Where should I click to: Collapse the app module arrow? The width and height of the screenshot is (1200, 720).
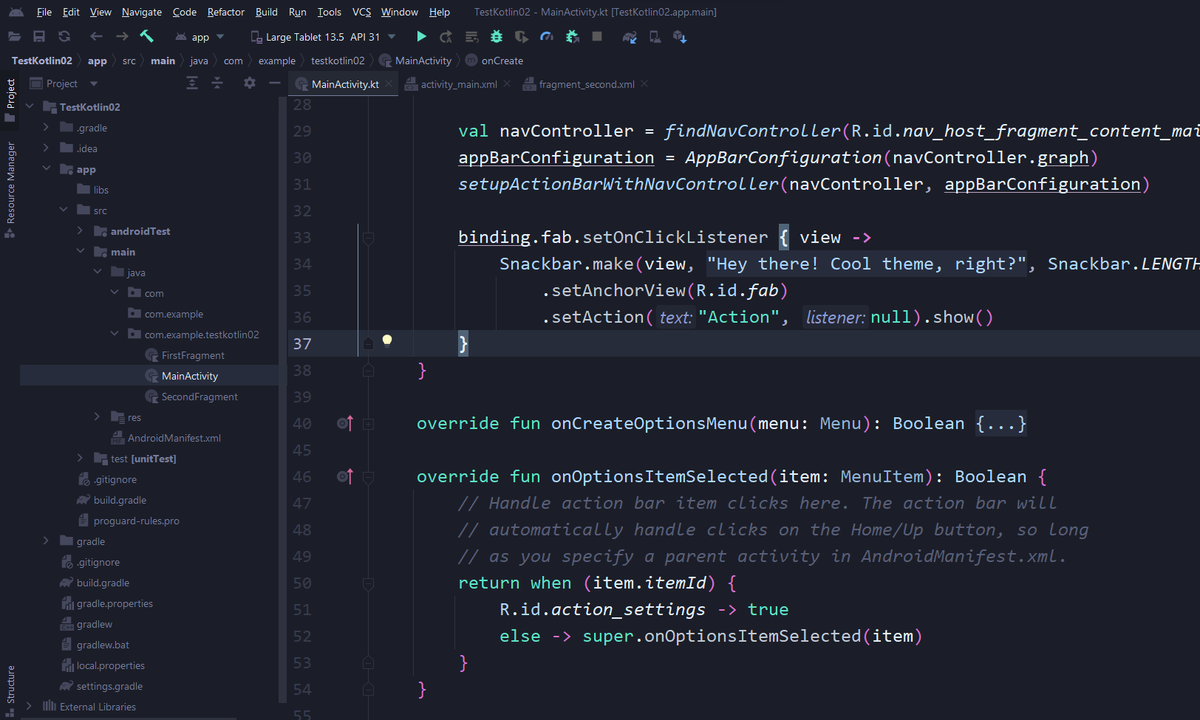coord(46,169)
